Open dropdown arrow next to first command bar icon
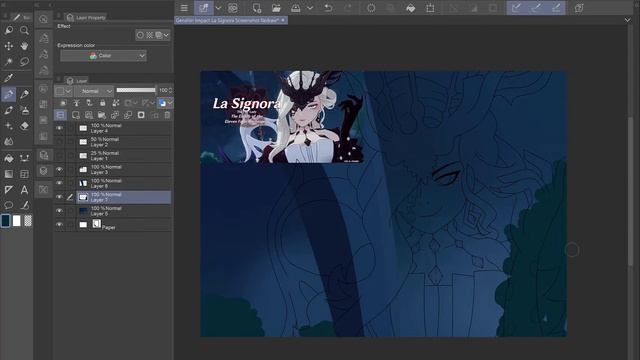The image size is (640, 360). pyautogui.click(x=218, y=8)
